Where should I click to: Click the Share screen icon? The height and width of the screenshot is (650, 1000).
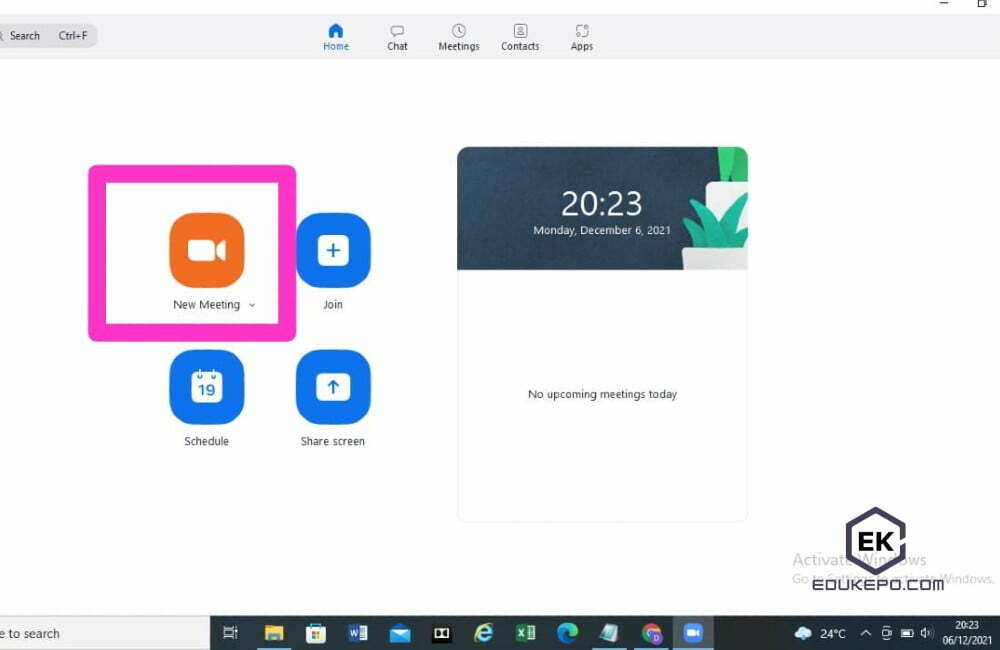pyautogui.click(x=333, y=386)
